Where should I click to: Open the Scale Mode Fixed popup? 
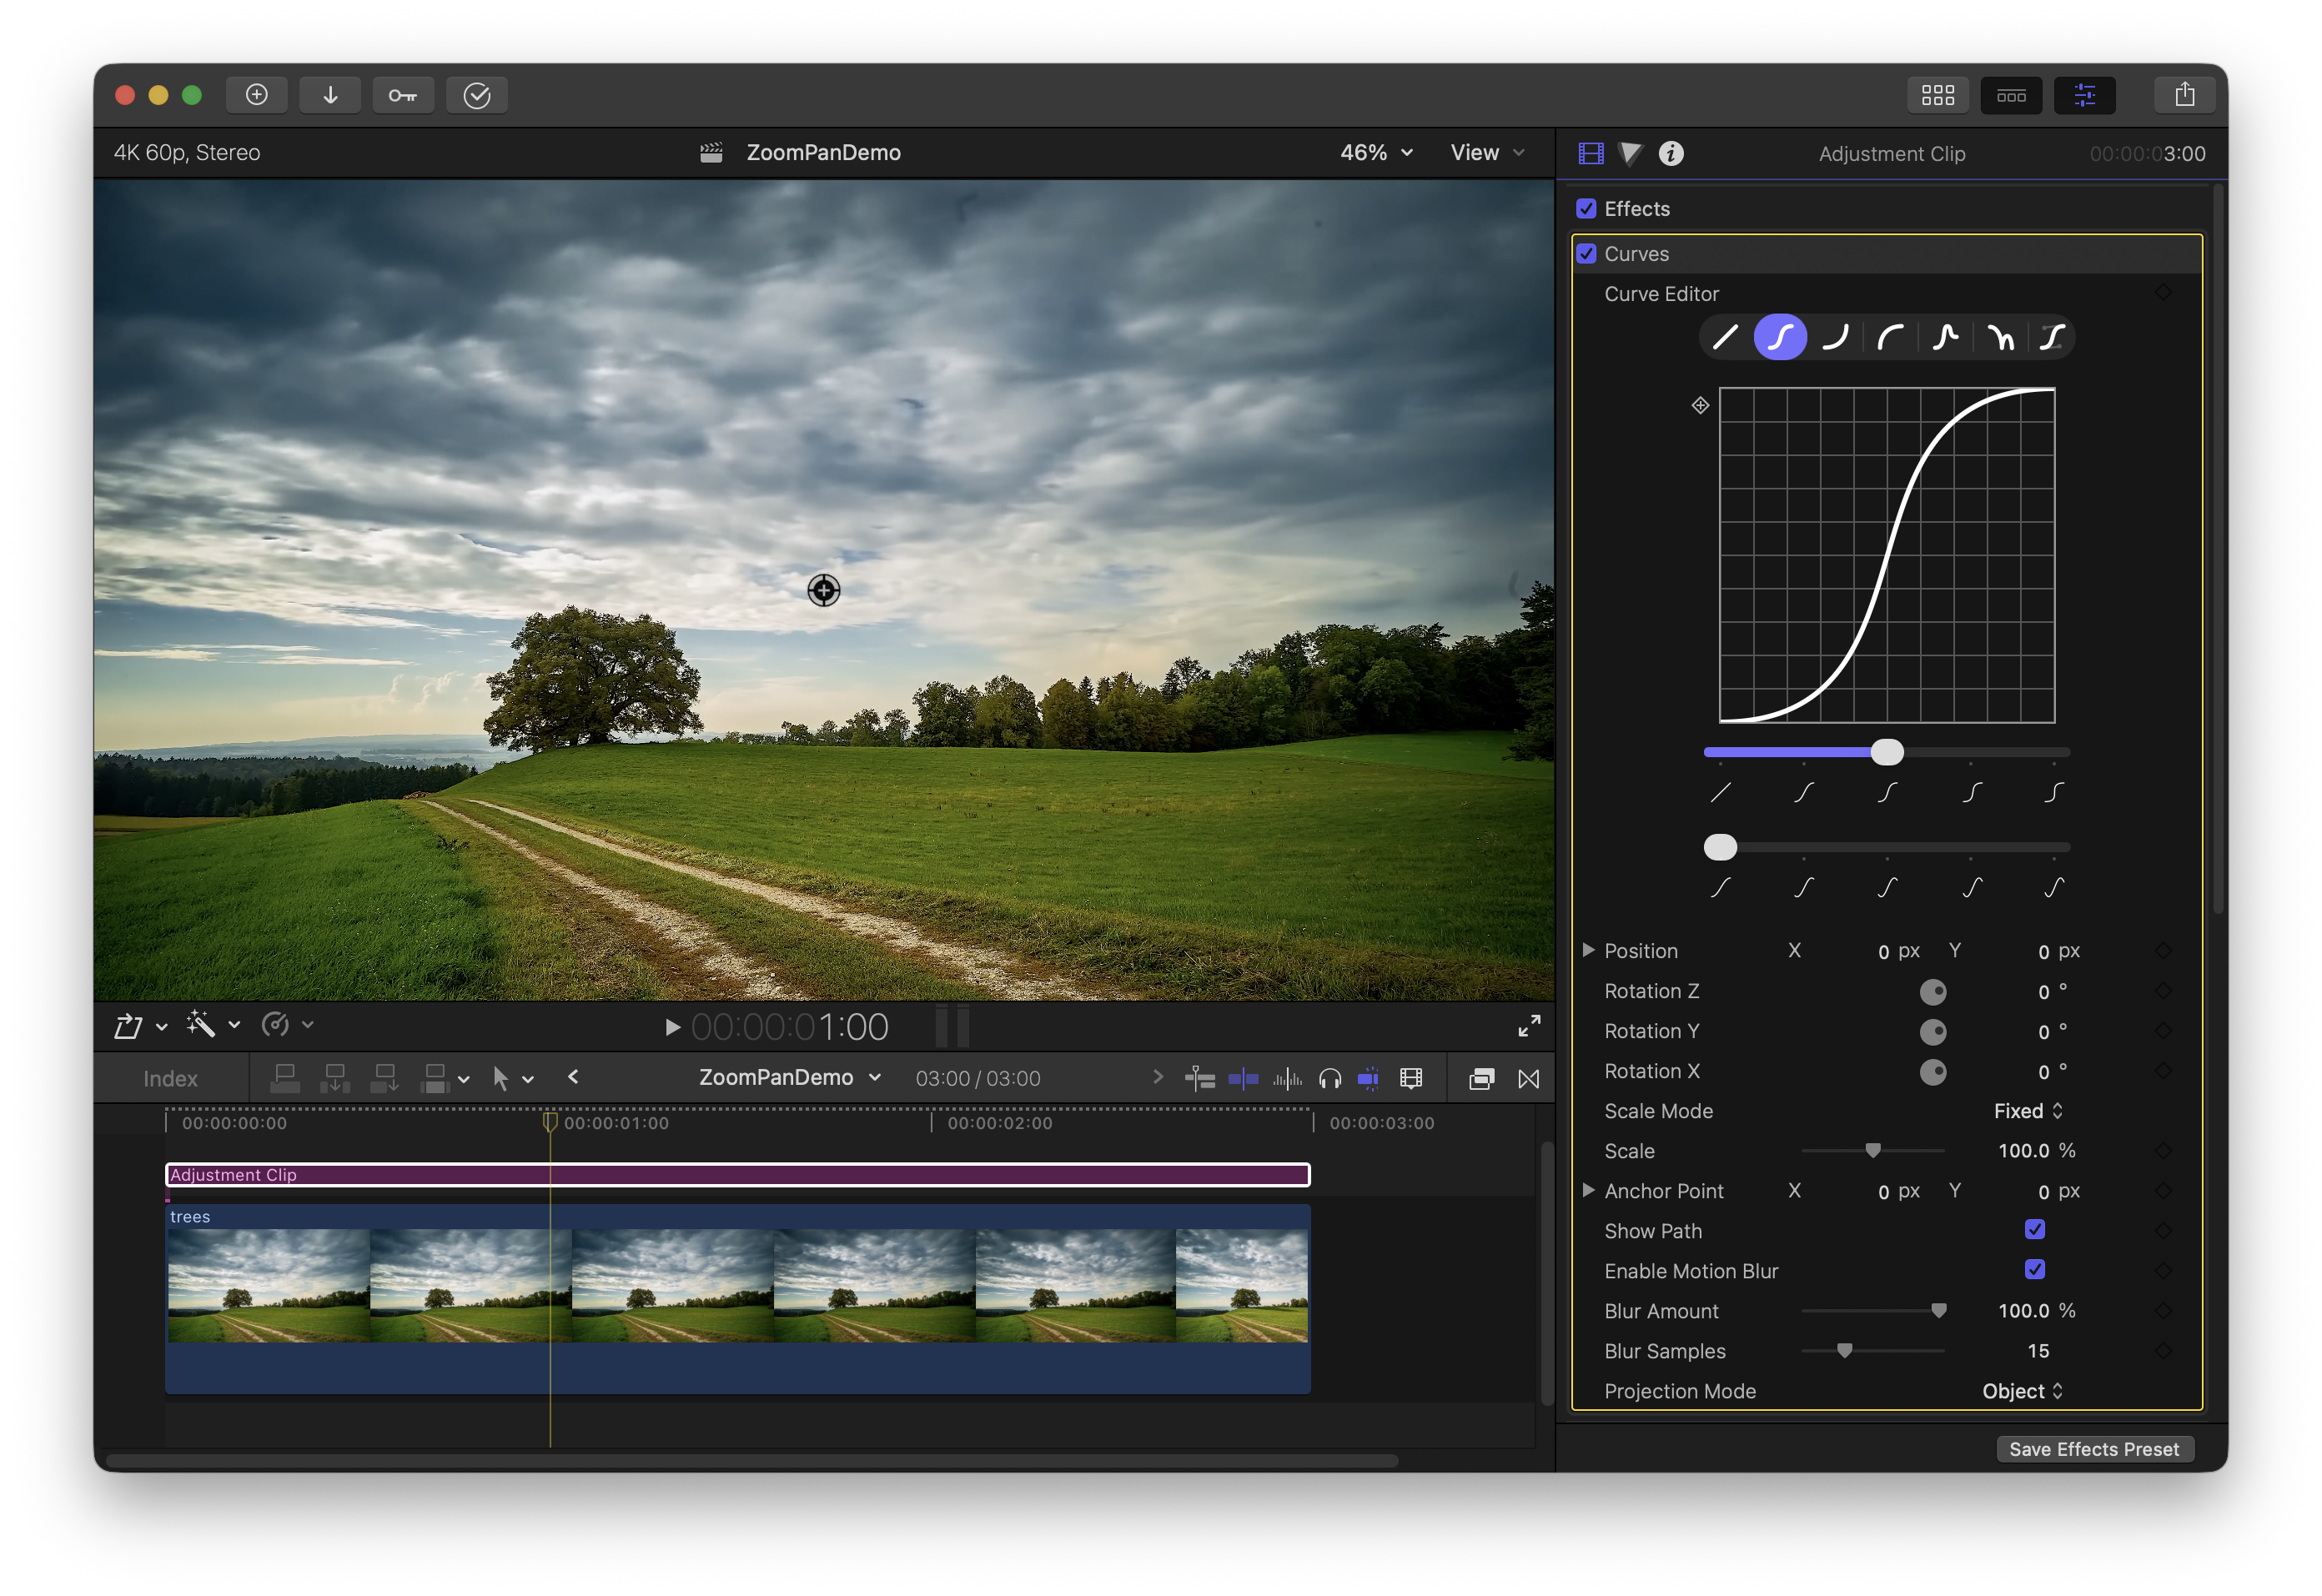click(2027, 1111)
